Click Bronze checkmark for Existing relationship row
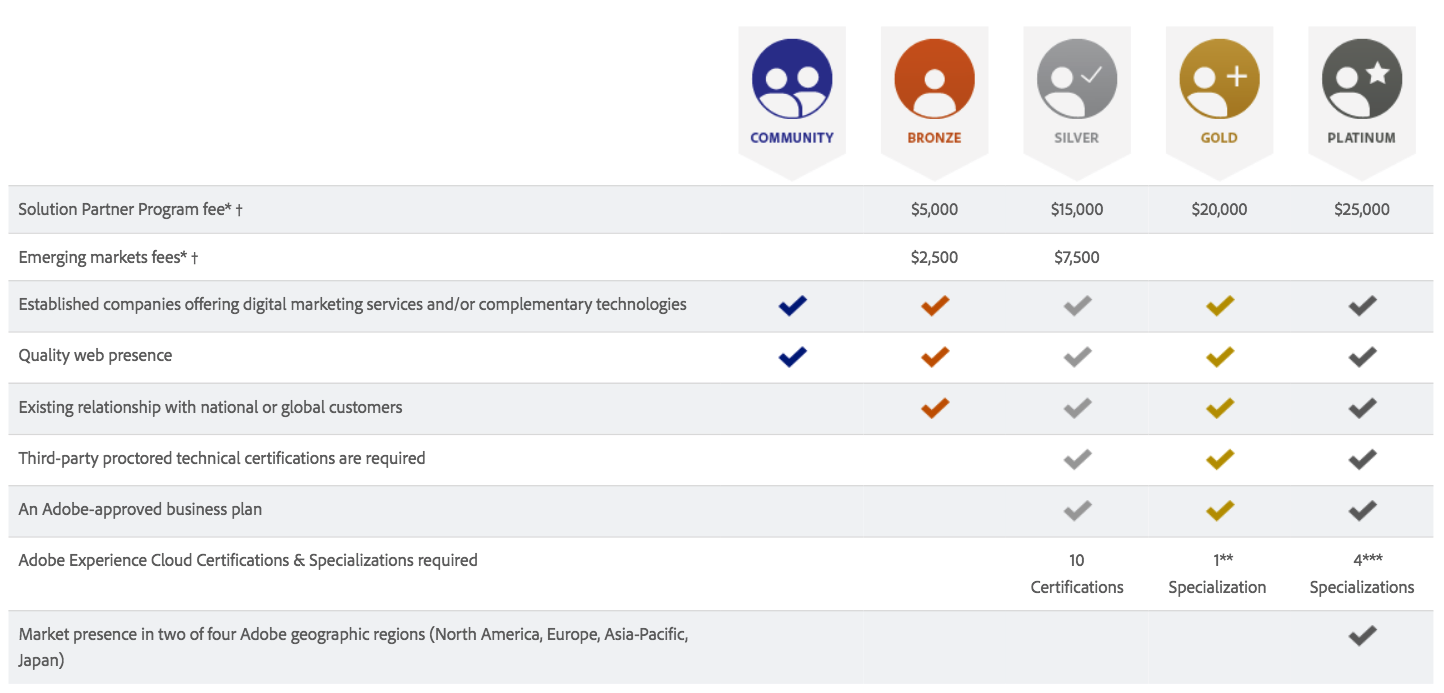 (x=934, y=407)
